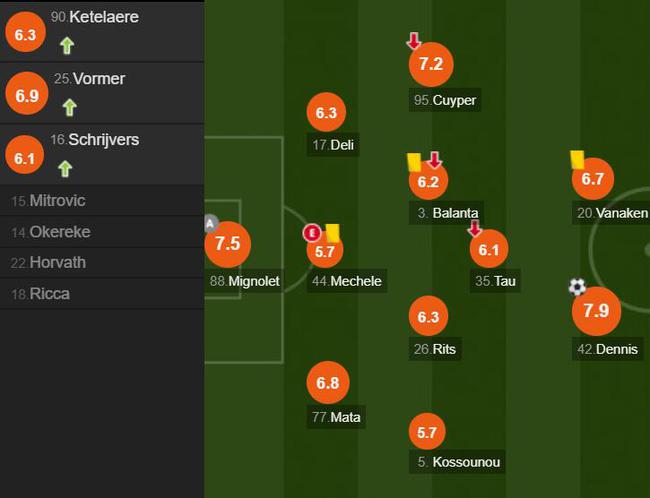Select Okereke in the bench list

(102, 232)
